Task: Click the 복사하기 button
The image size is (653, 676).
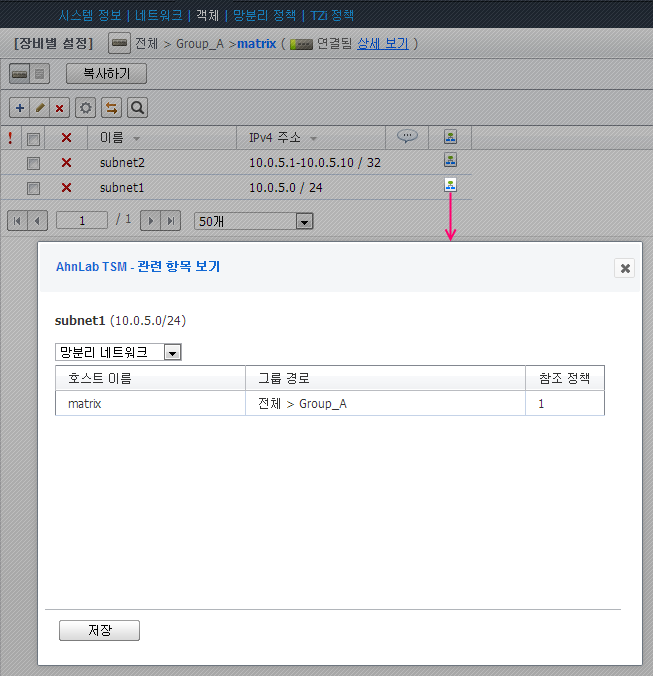Action: pos(106,73)
